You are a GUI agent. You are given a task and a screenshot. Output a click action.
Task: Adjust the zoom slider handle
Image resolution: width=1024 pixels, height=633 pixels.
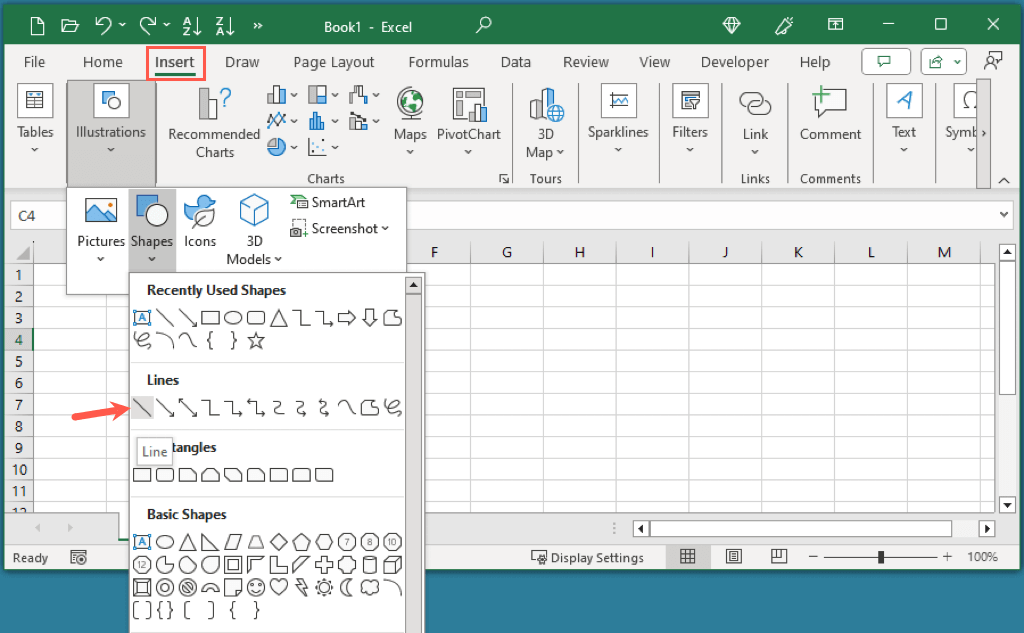tap(881, 557)
